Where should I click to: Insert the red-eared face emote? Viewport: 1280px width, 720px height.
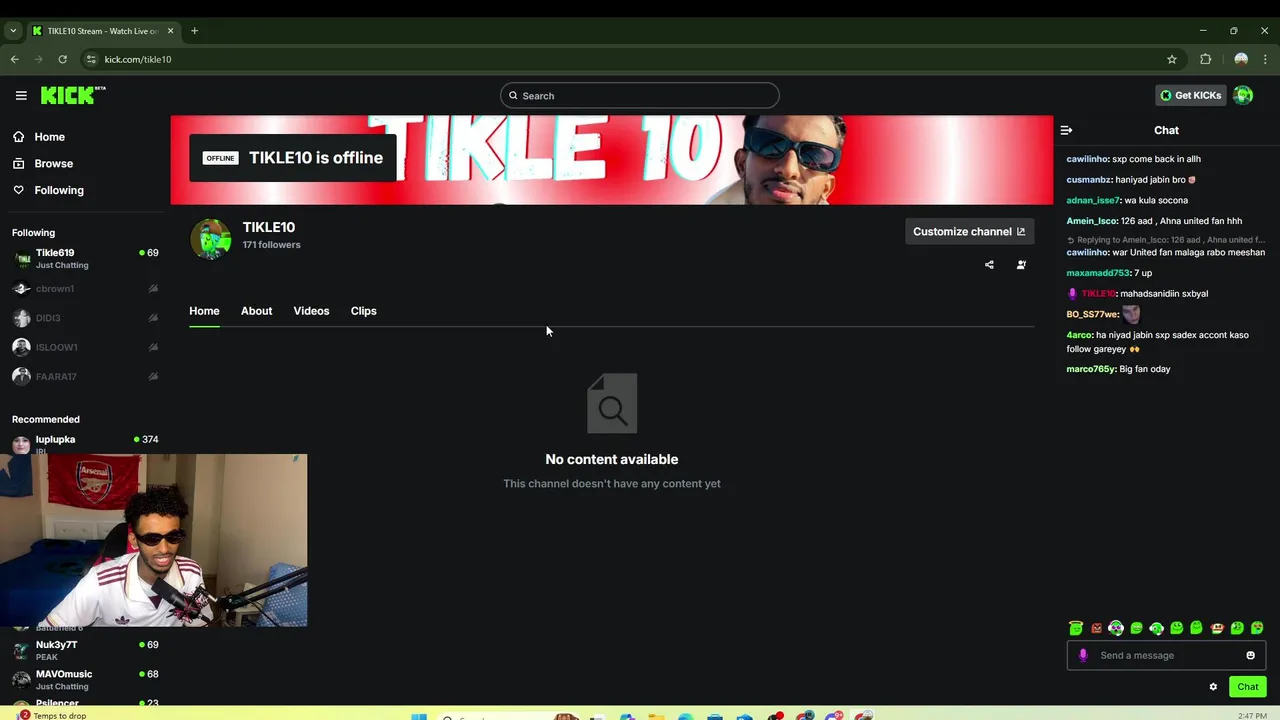click(1217, 628)
